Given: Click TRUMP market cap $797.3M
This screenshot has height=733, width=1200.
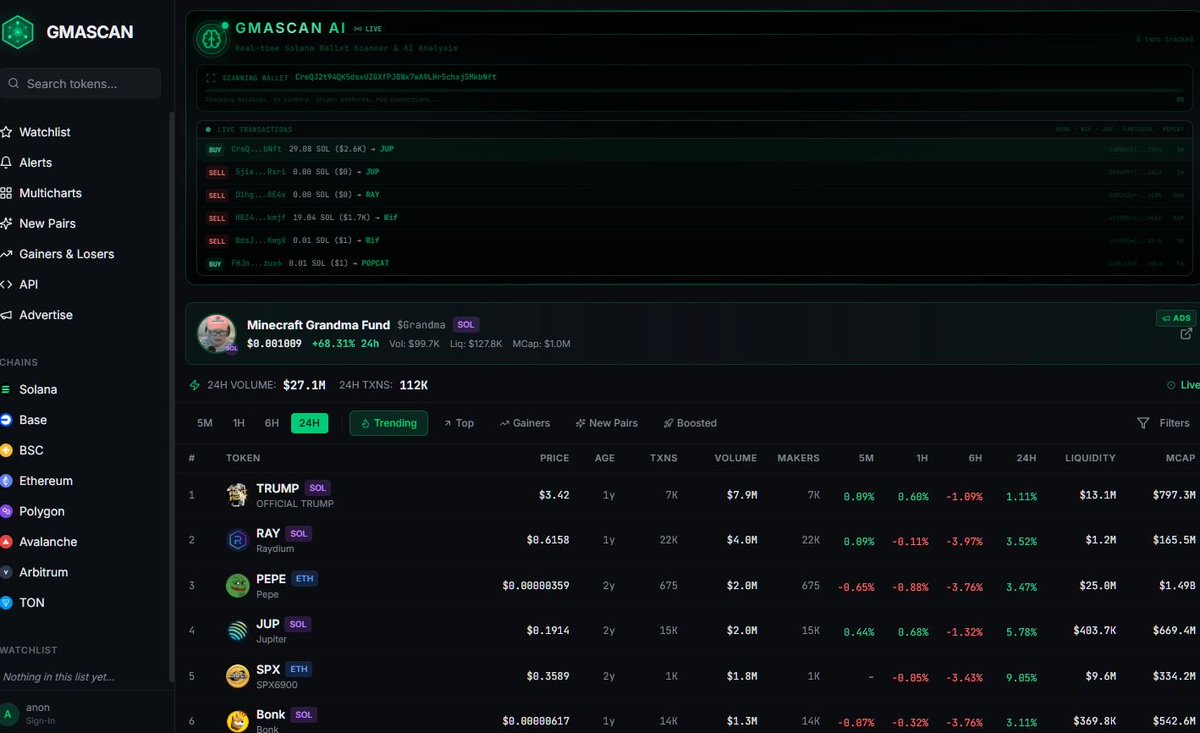Looking at the screenshot, I should pos(1174,495).
